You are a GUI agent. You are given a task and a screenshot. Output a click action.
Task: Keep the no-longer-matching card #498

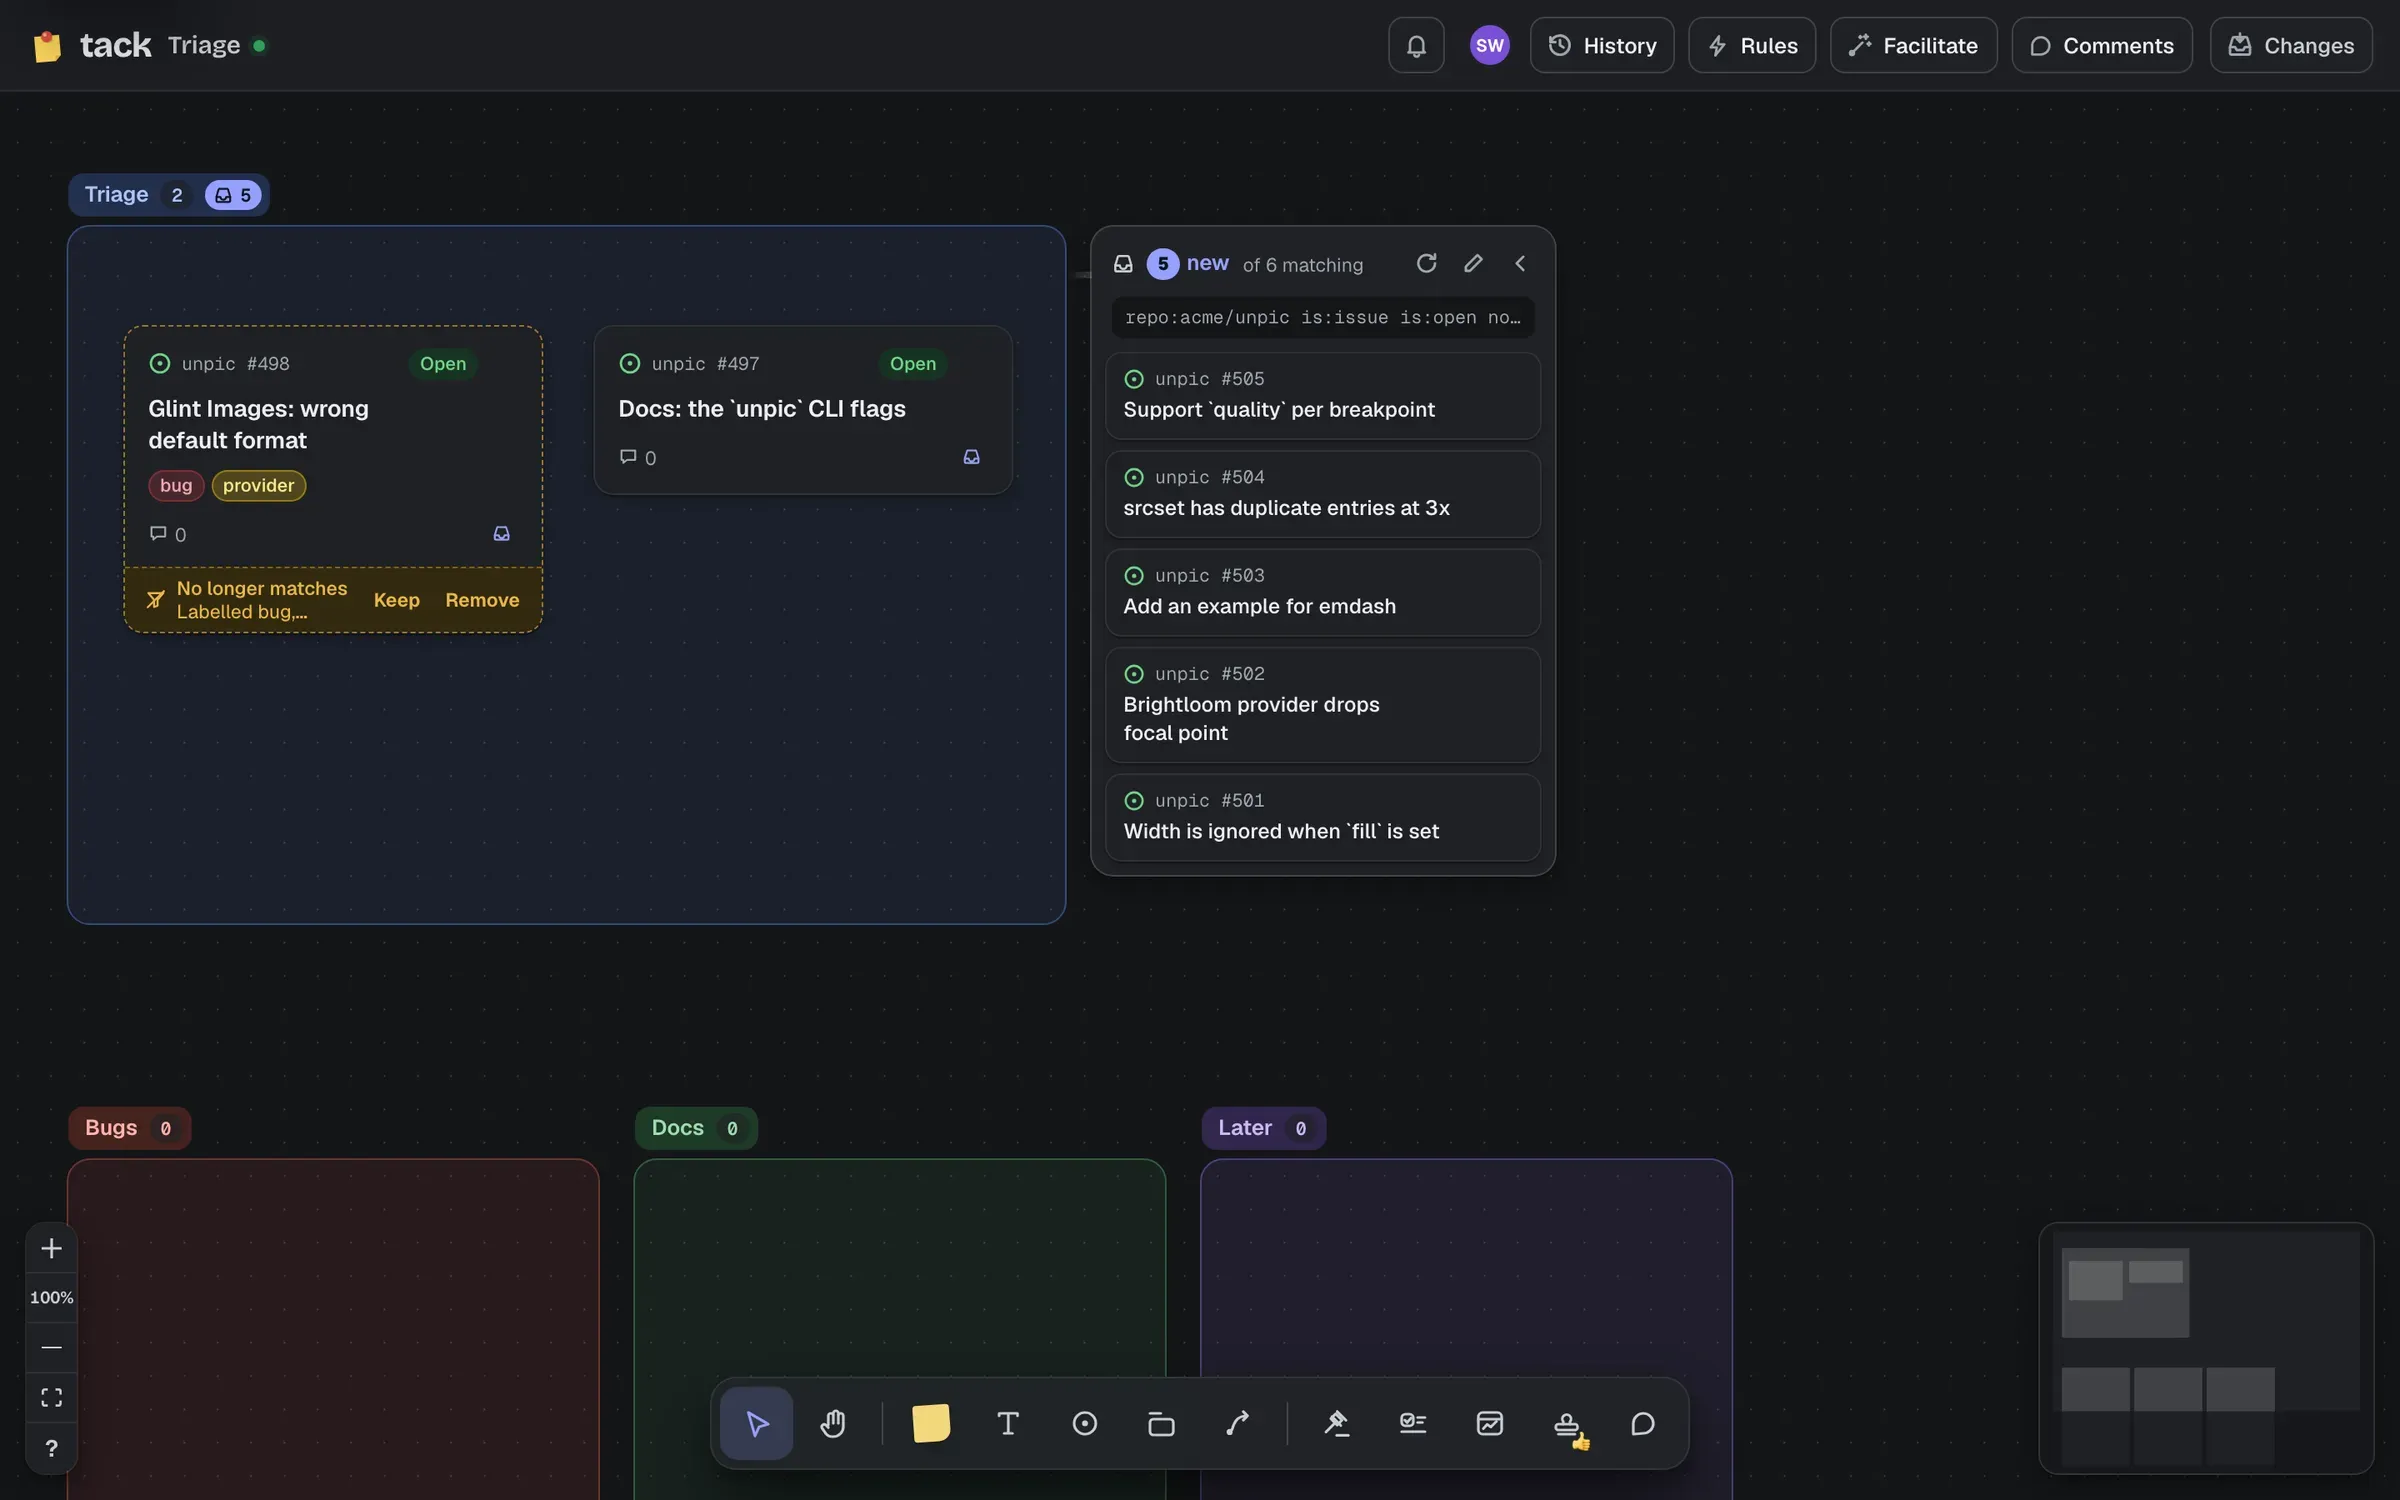click(x=396, y=600)
